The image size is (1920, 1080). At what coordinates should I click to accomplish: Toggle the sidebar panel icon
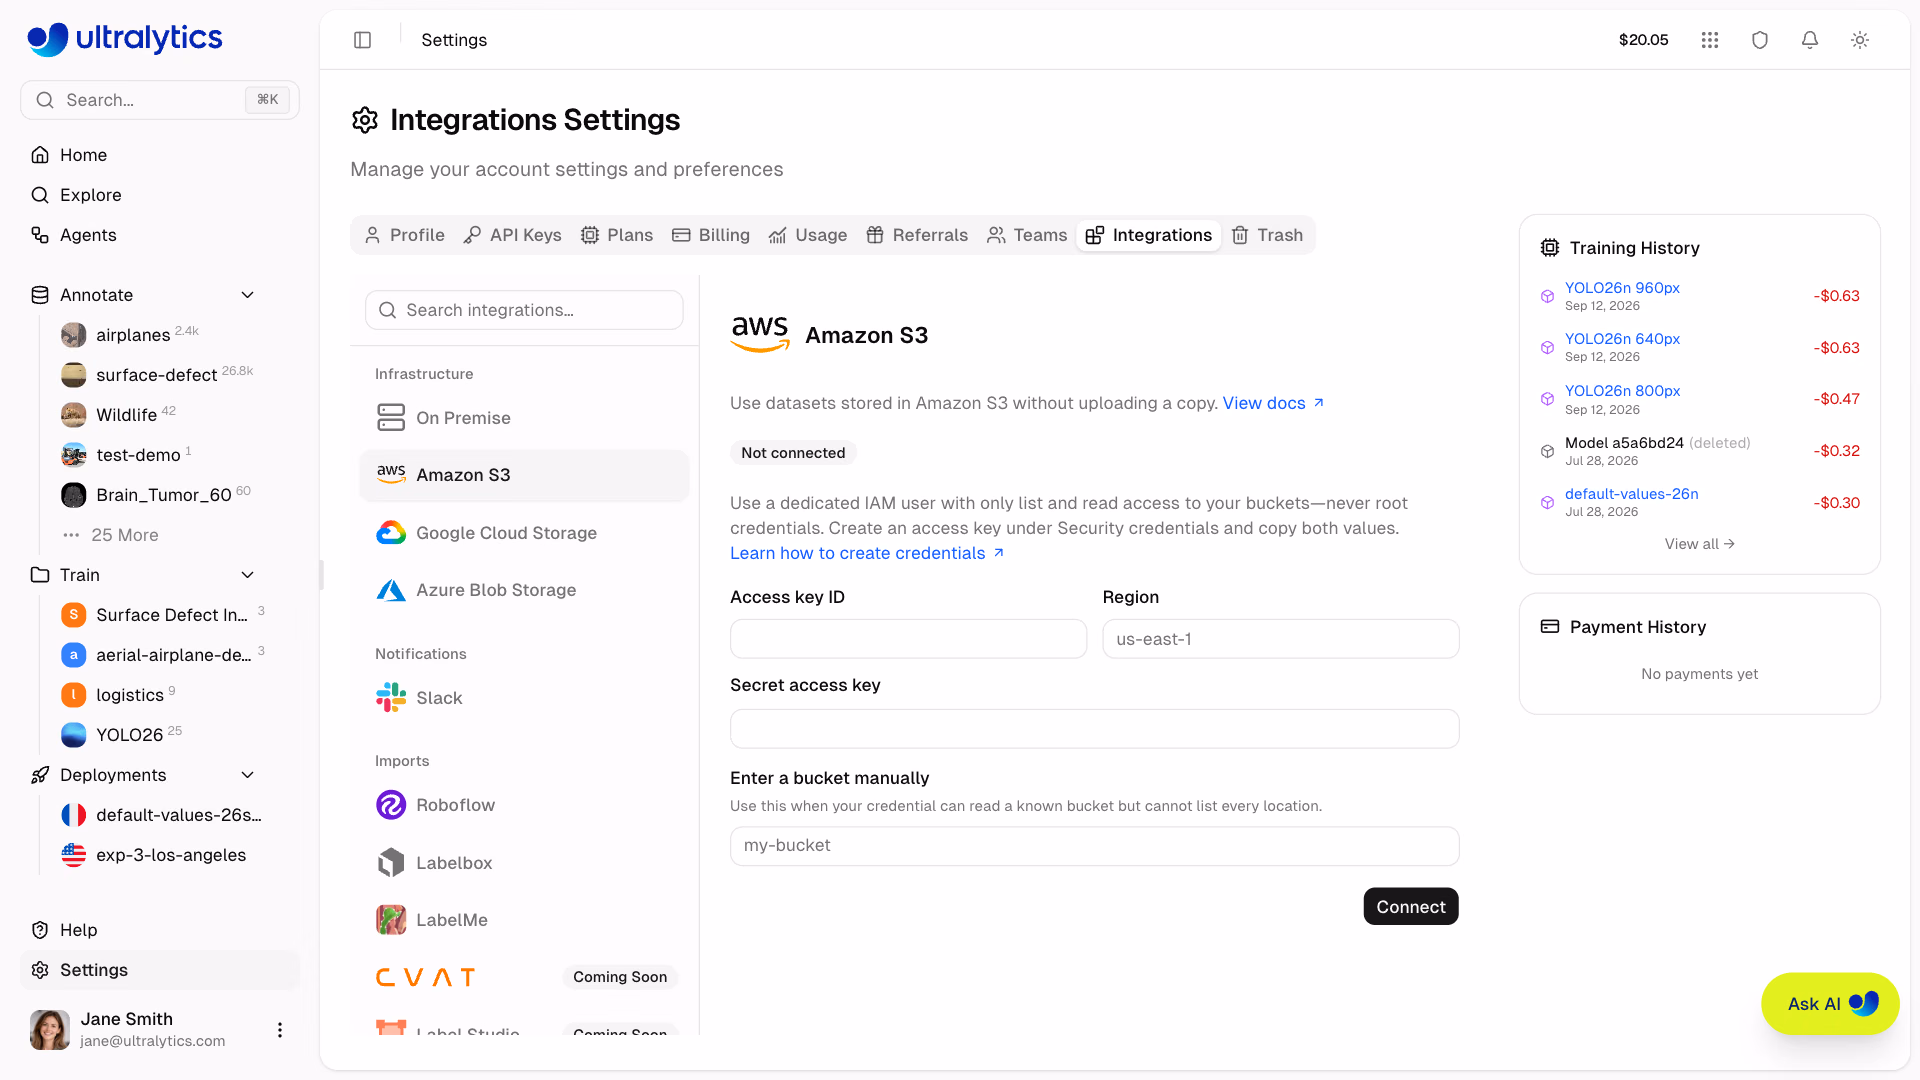(x=362, y=40)
